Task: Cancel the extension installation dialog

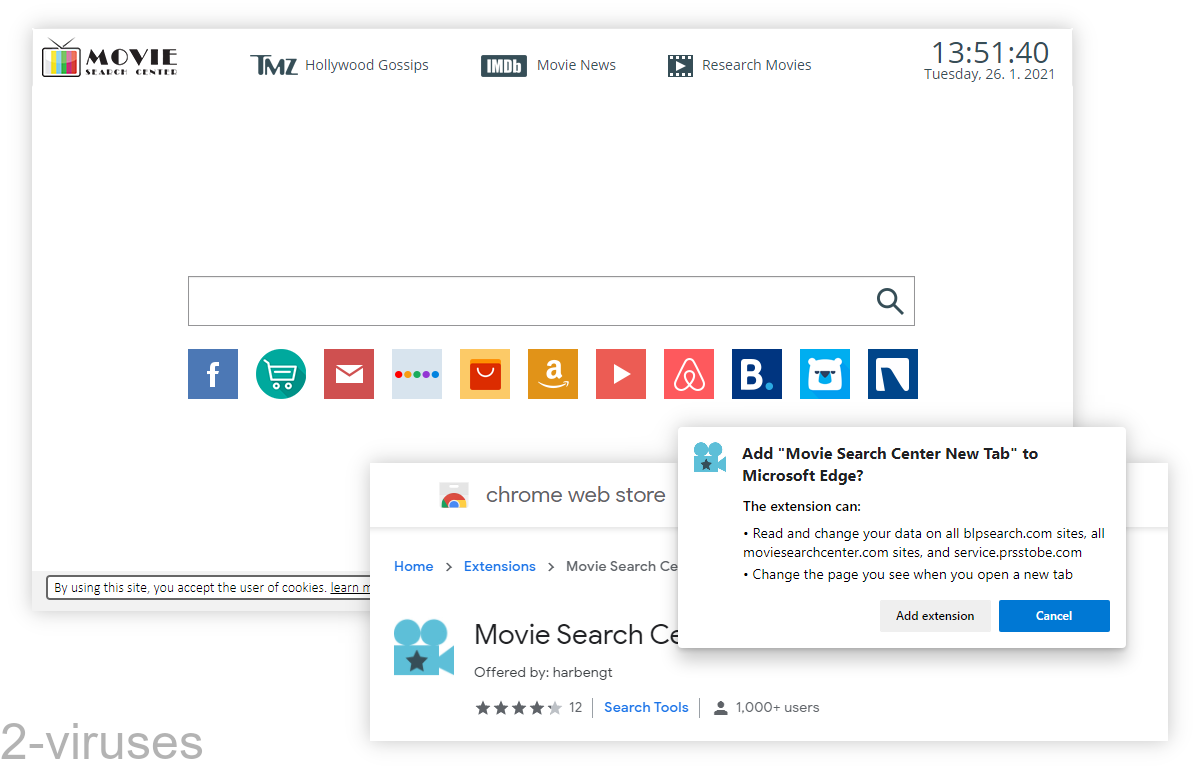Action: pos(1054,616)
